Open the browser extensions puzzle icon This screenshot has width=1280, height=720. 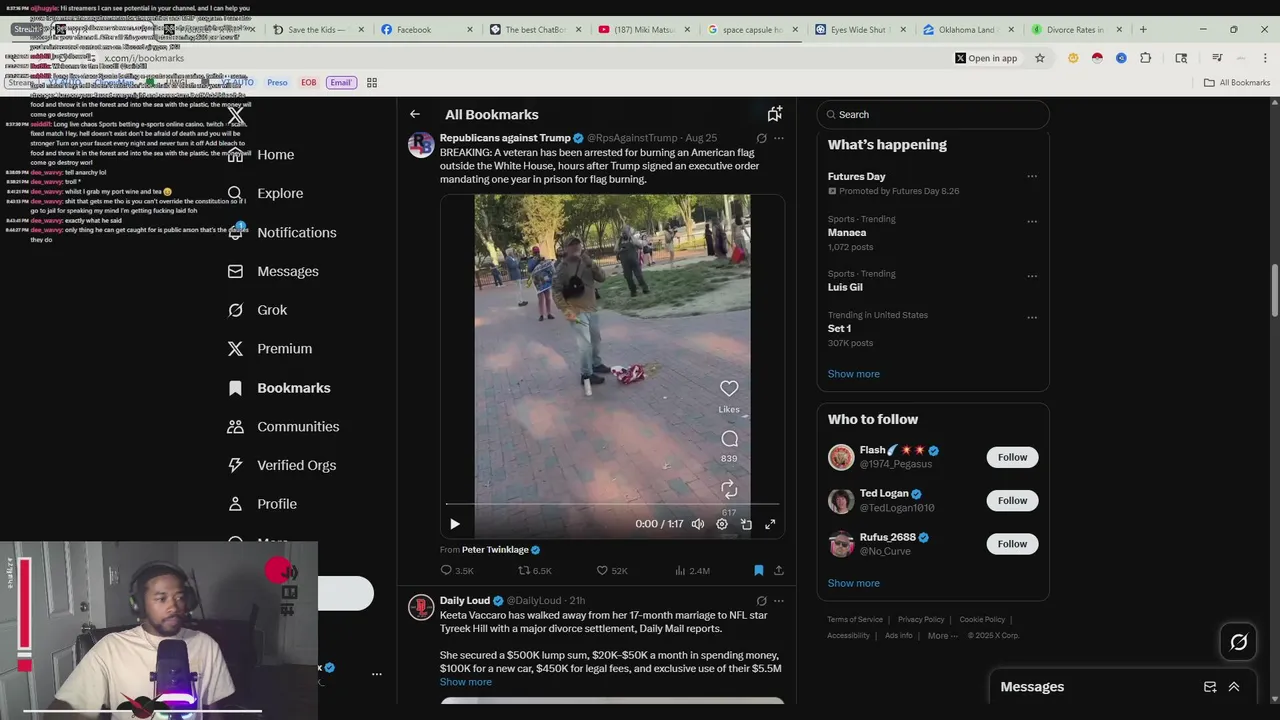coord(1145,58)
